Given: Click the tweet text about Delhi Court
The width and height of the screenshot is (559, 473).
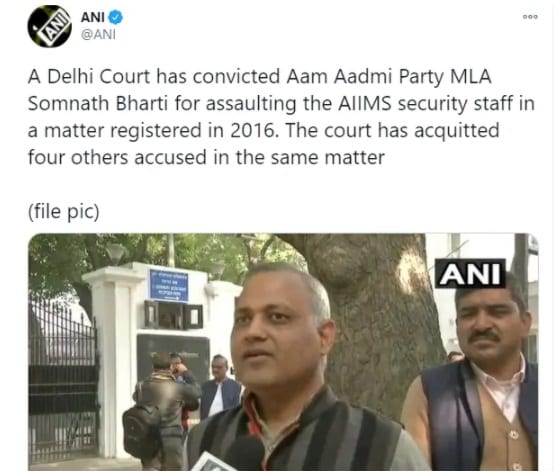Looking at the screenshot, I should click(281, 117).
